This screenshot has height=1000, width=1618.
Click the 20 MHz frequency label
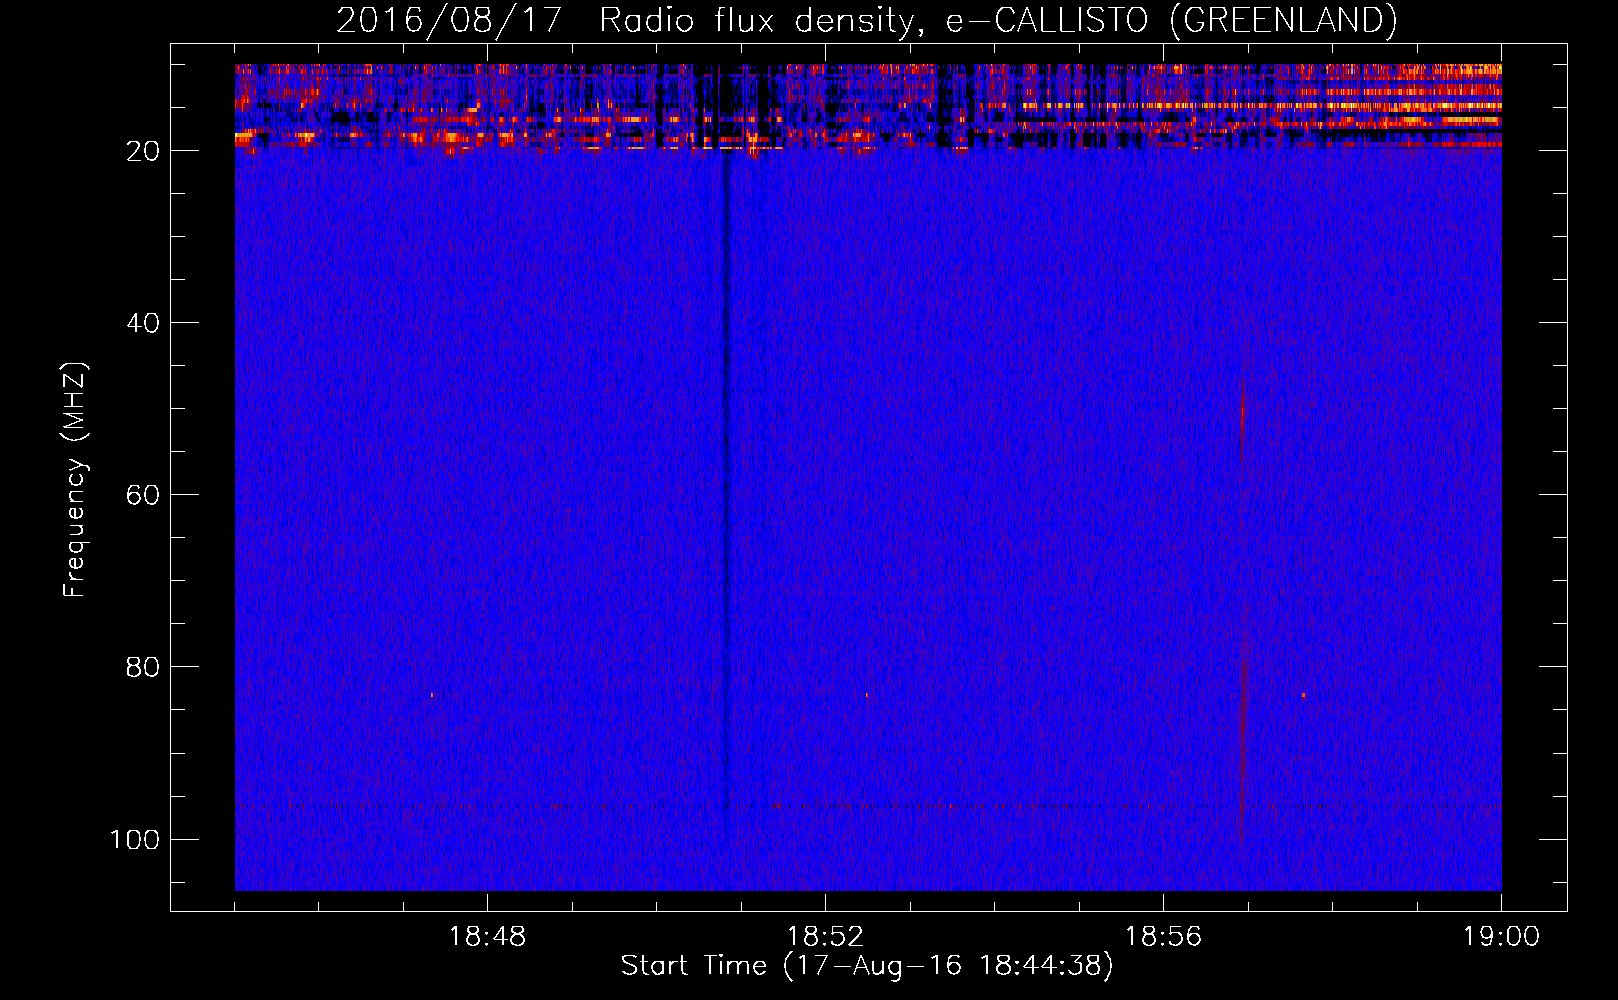[143, 151]
